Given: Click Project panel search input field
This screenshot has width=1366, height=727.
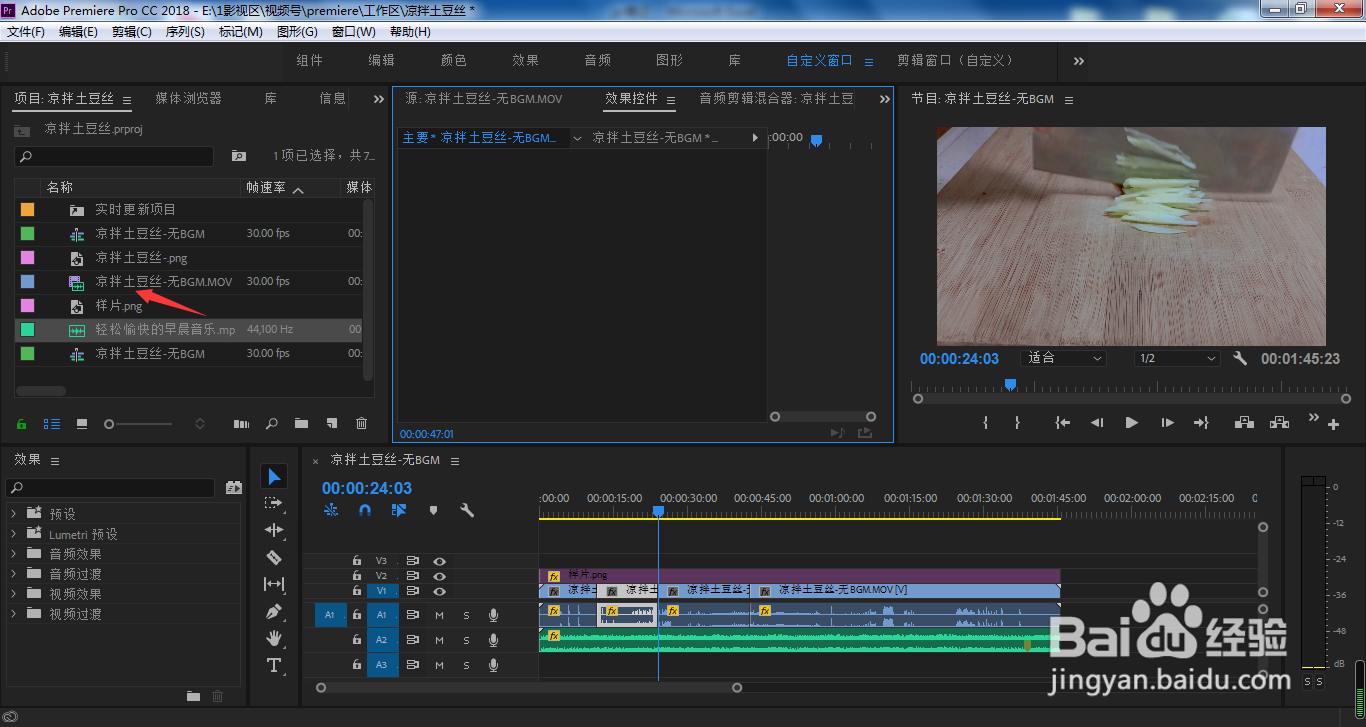Looking at the screenshot, I should coord(114,156).
